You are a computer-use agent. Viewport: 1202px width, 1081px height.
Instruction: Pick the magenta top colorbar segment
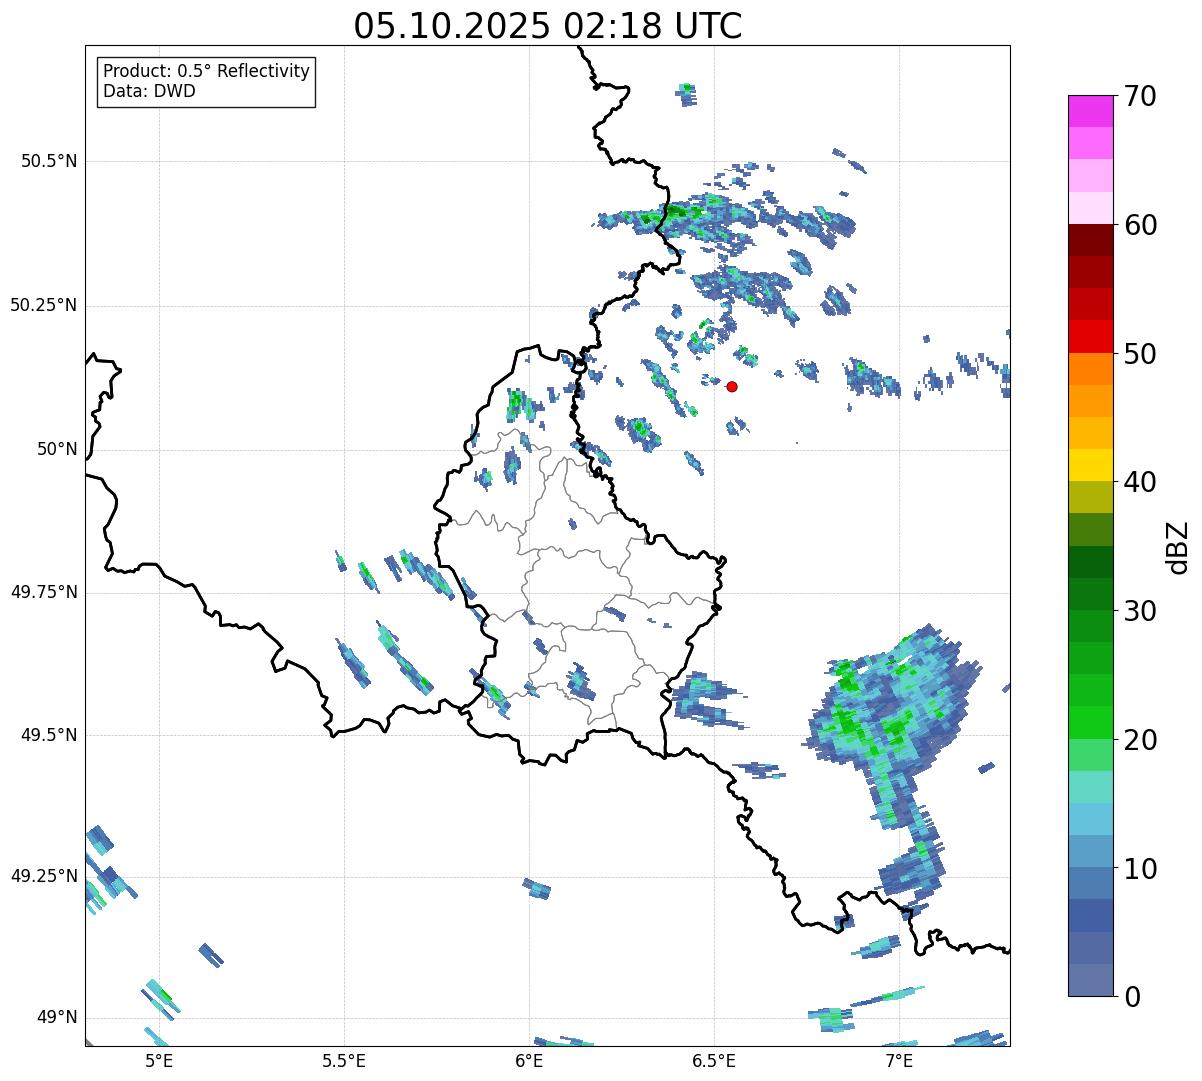pyautogui.click(x=1091, y=111)
